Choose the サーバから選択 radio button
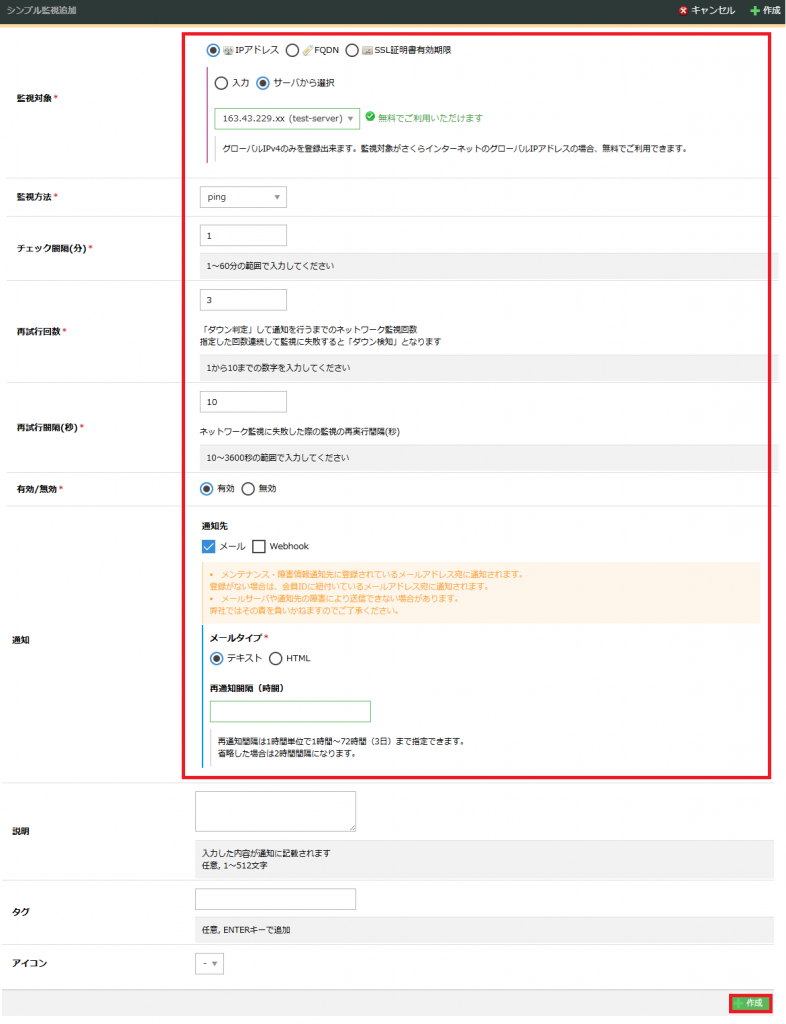 264,83
